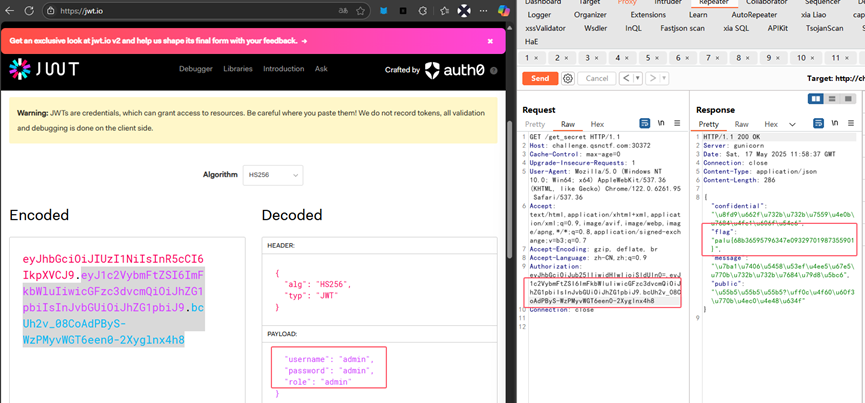Select combined tabbed layout view
Image resolution: width=865 pixels, height=403 pixels.
pos(848,98)
